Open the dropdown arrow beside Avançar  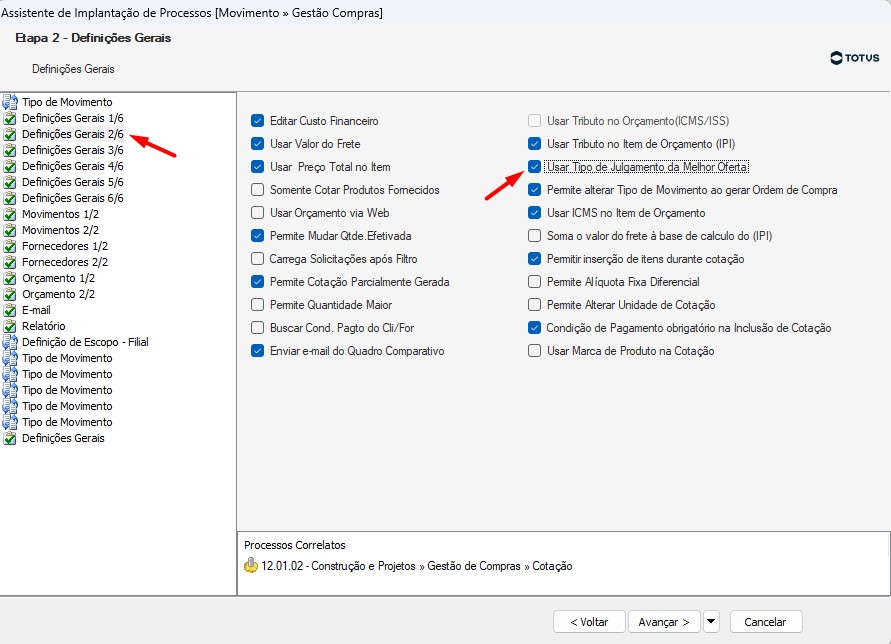click(711, 622)
